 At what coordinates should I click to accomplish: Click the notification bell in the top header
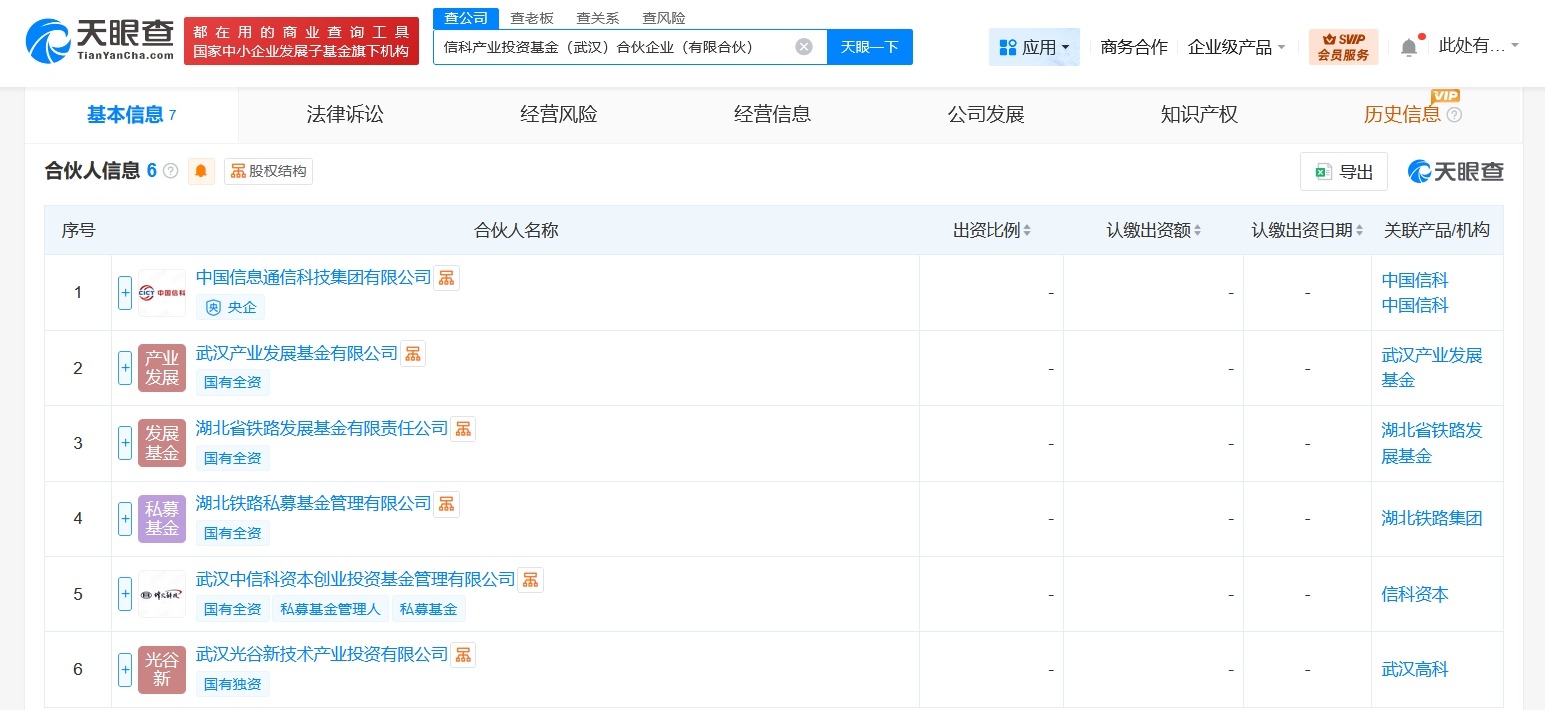[1407, 44]
